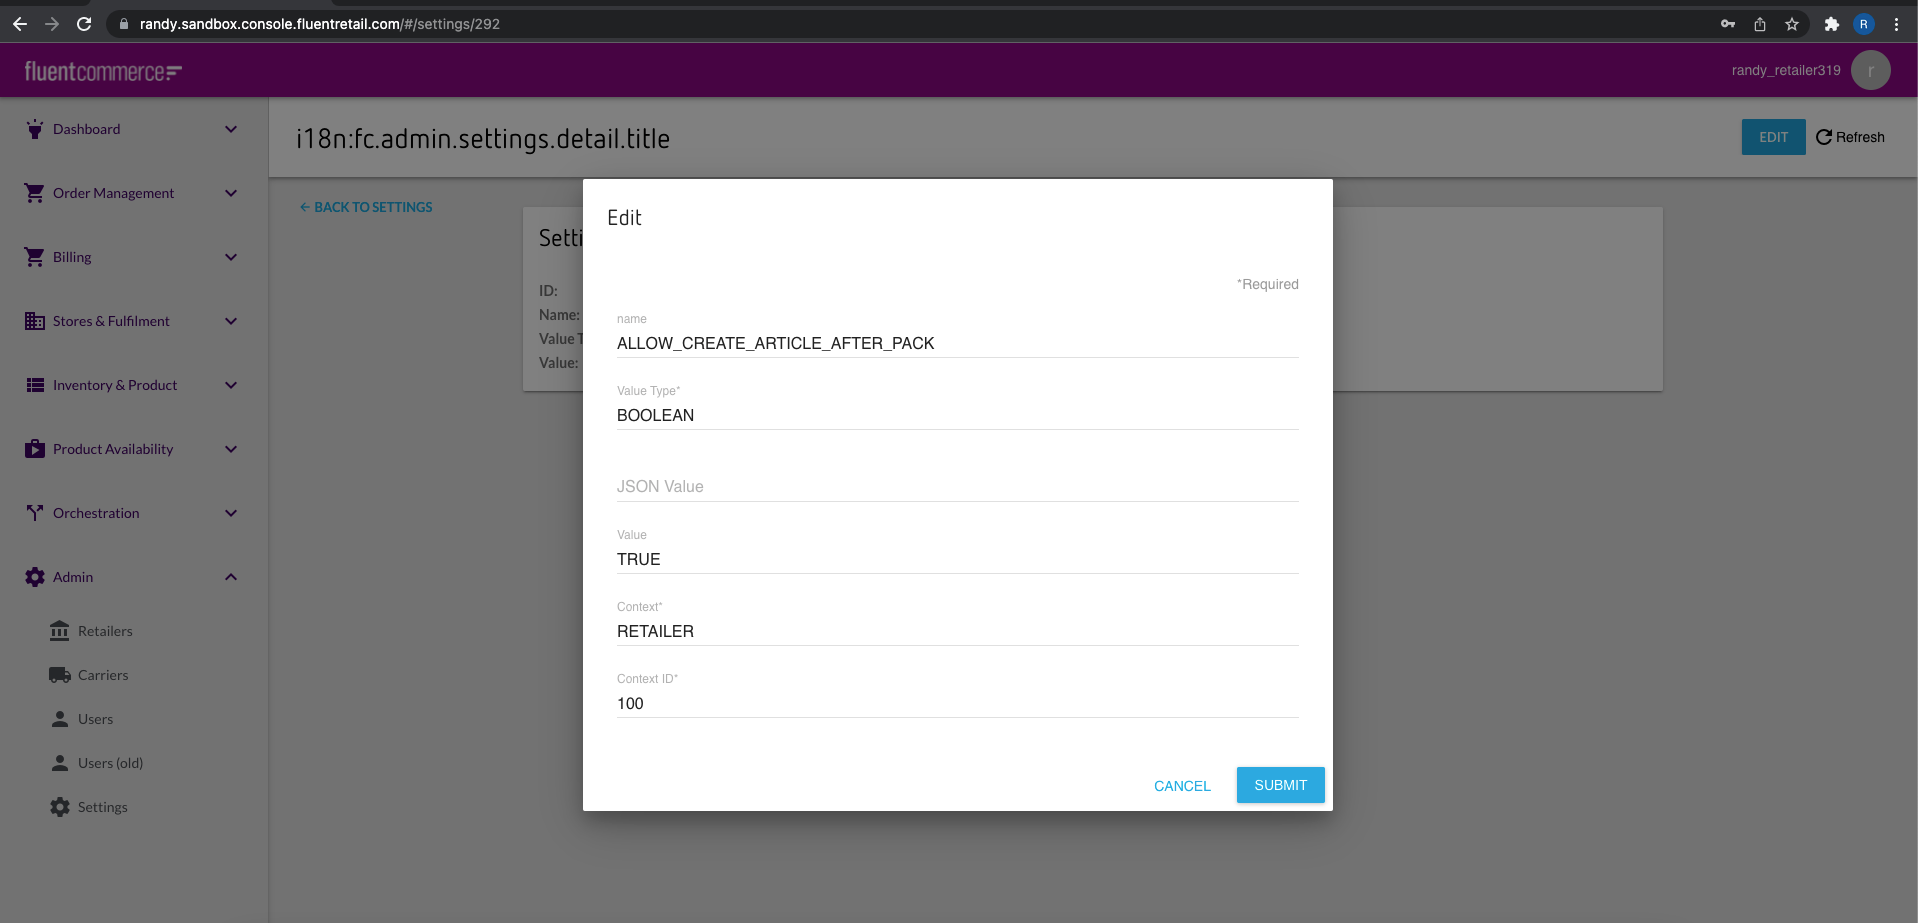Expand the Product Availability chevron
Viewport: 1918px width, 923px height.
[x=231, y=449]
